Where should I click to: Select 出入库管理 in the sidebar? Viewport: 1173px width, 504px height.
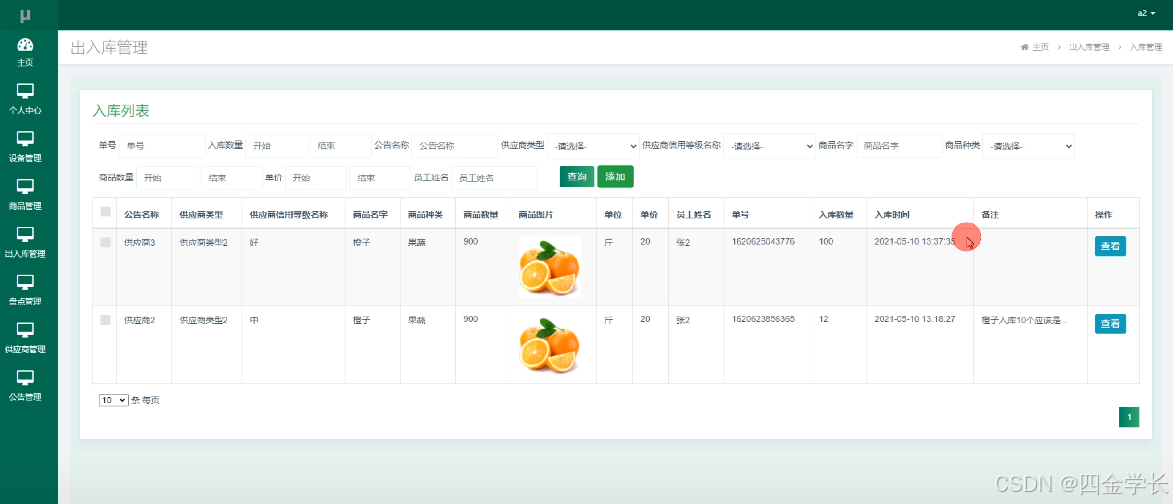point(25,243)
